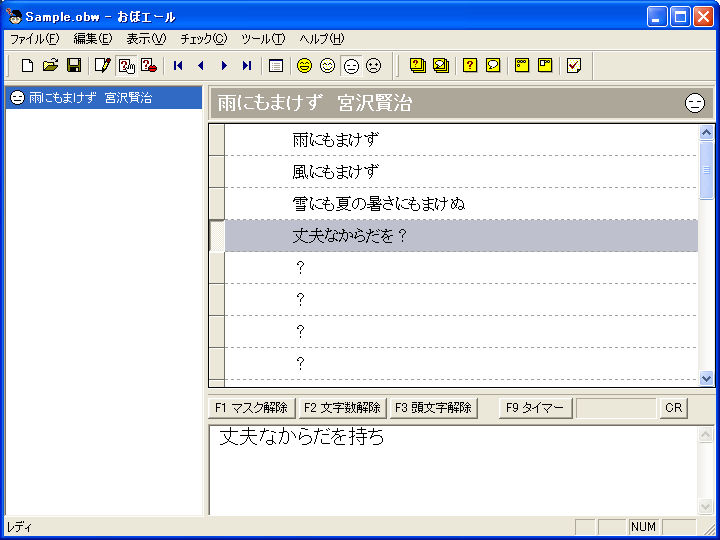The width and height of the screenshot is (720, 540).
Task: Jump to first item with skip-back arrow
Action: [178, 66]
